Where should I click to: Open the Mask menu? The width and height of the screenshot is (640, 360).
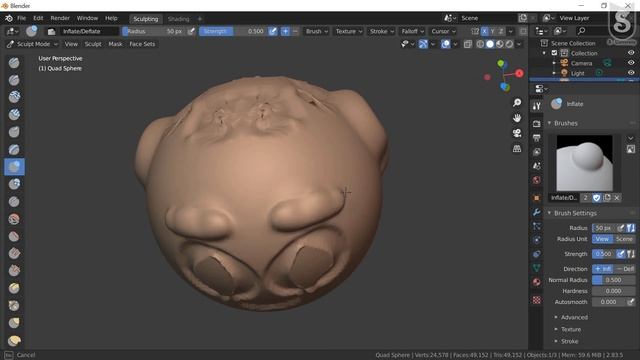pyautogui.click(x=115, y=44)
